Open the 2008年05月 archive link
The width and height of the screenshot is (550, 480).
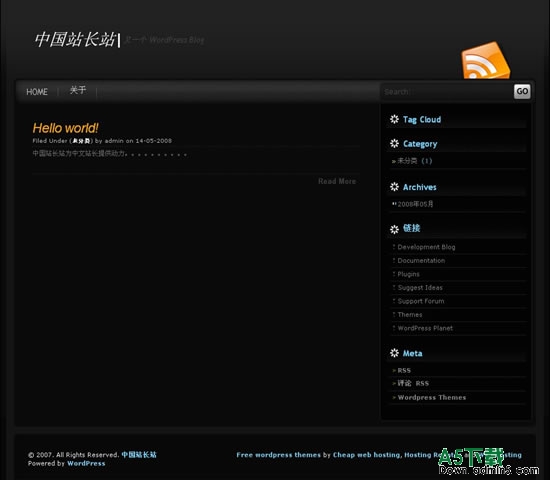[x=415, y=204]
